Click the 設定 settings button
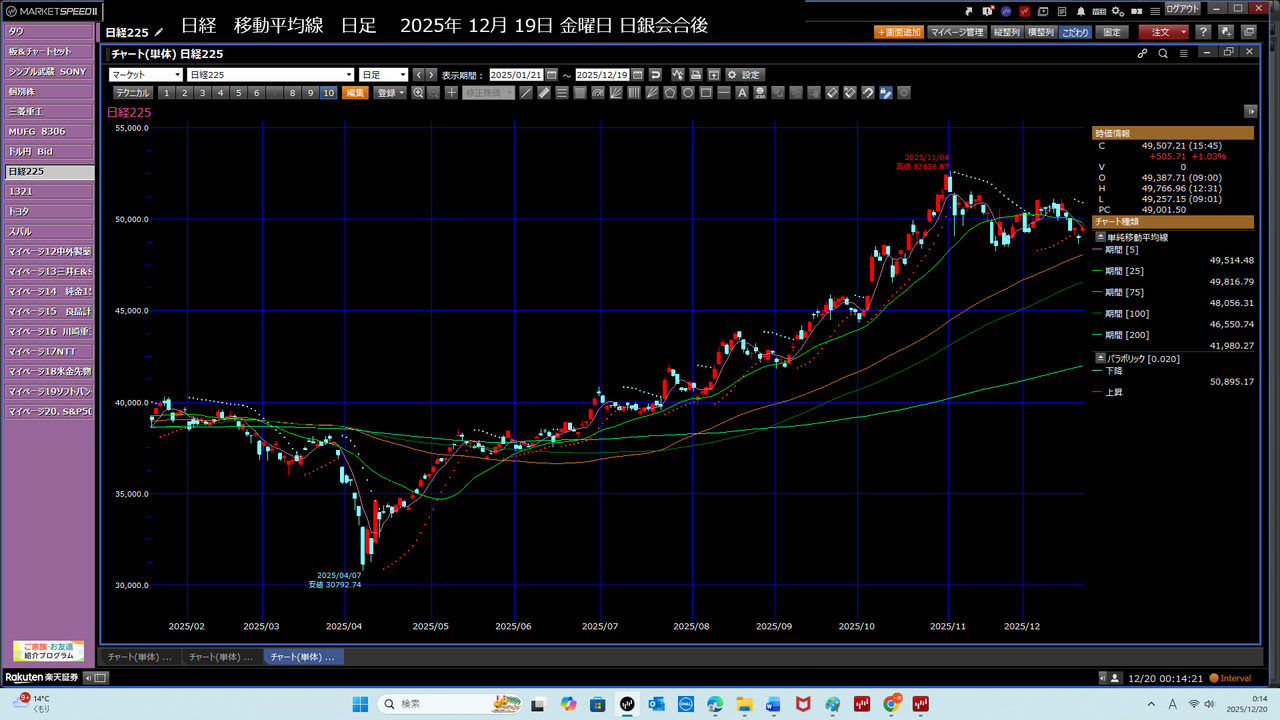Screen dimensions: 1280x720 [745, 75]
